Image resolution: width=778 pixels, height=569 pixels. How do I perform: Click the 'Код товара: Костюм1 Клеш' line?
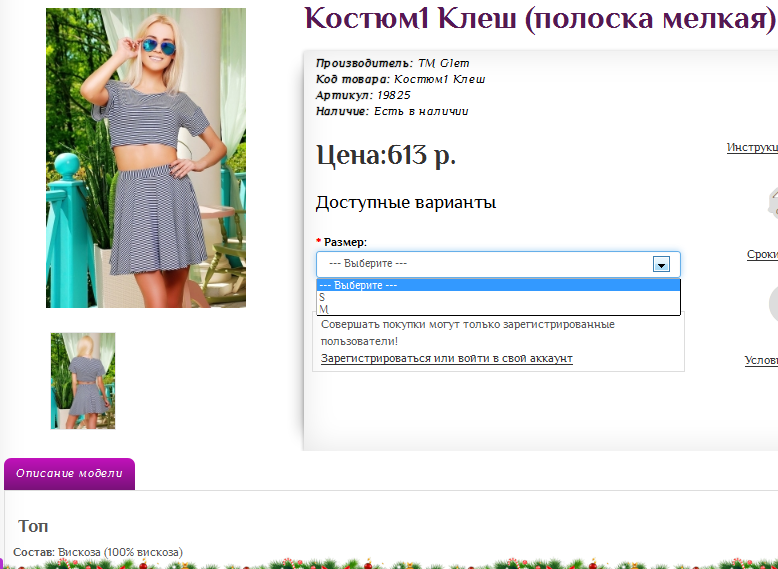[x=400, y=79]
